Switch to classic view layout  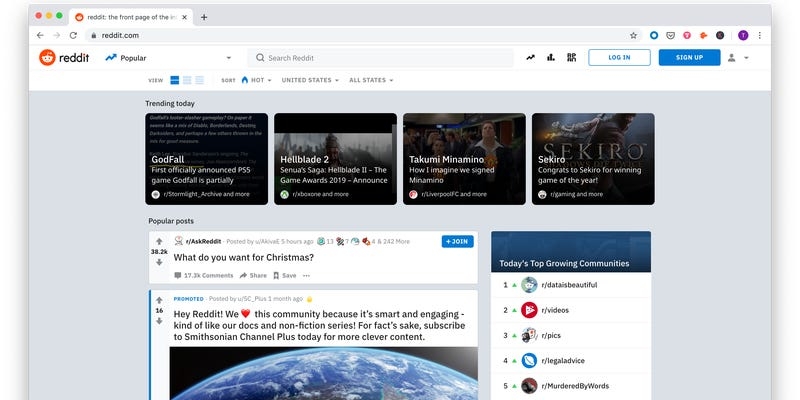click(x=187, y=80)
